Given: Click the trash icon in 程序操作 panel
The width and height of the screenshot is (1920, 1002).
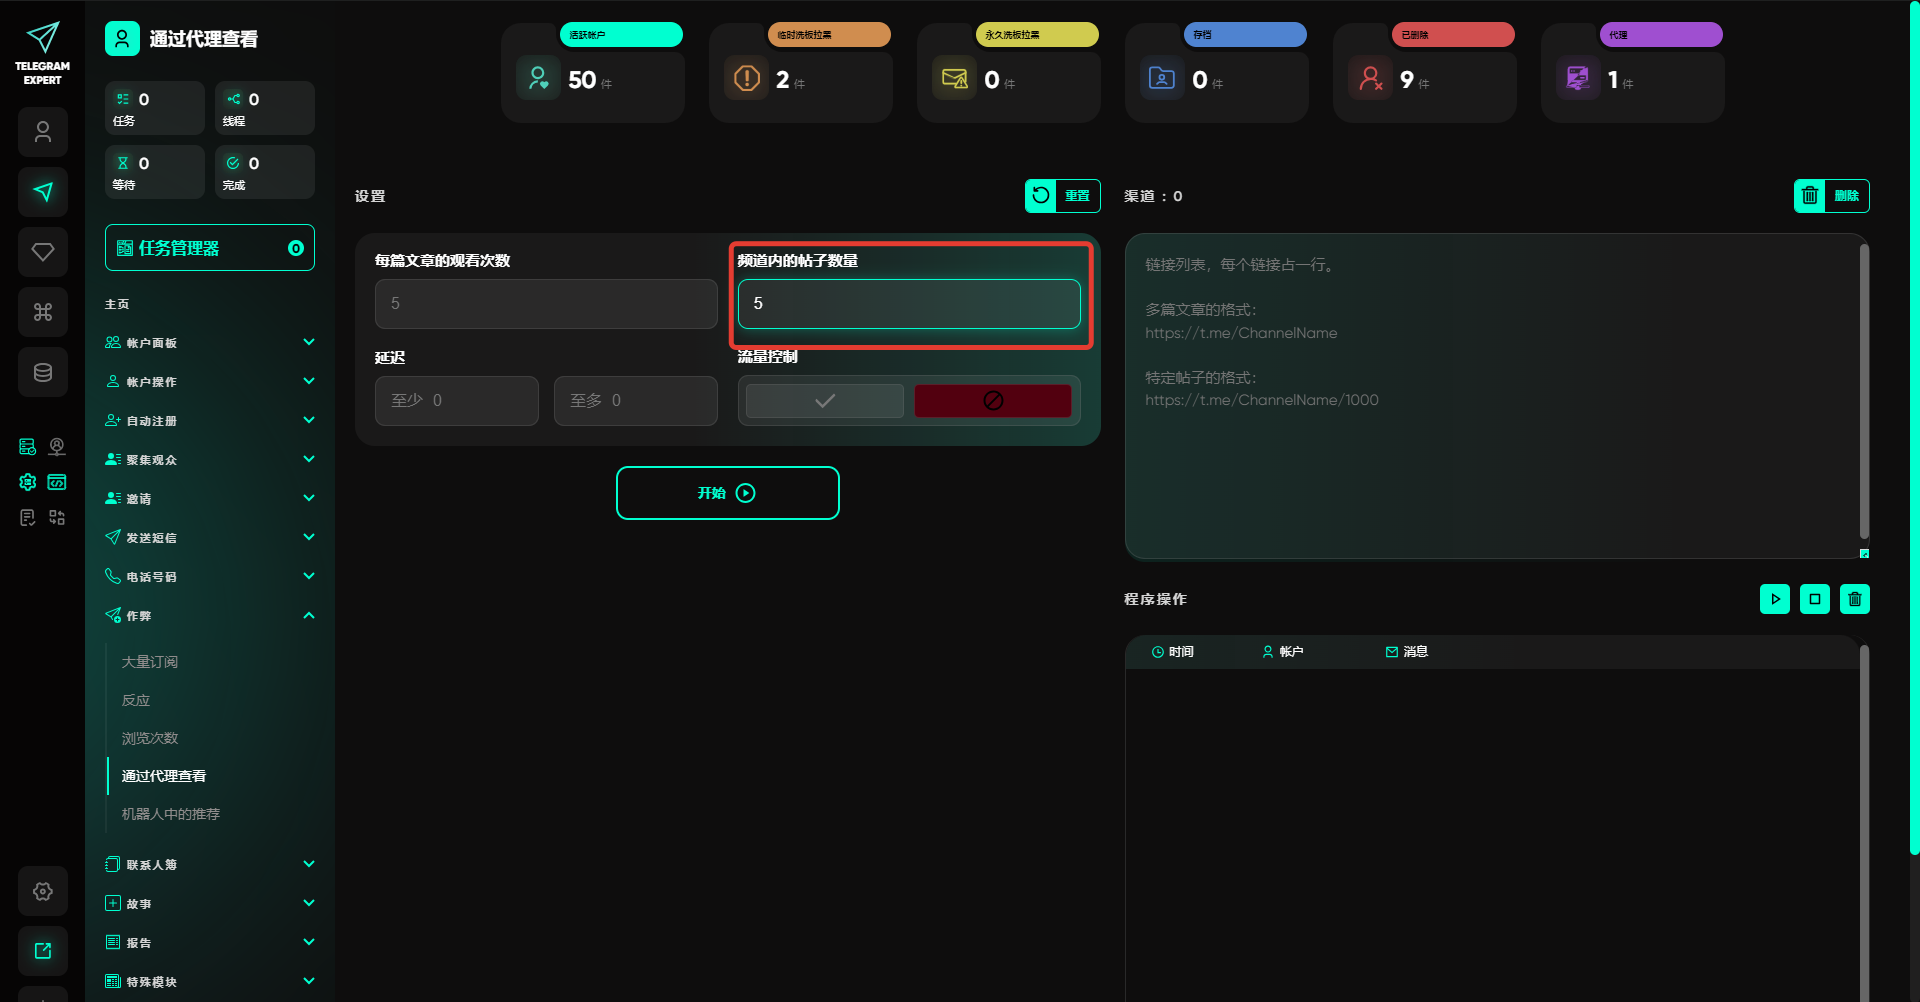Looking at the screenshot, I should [x=1854, y=599].
